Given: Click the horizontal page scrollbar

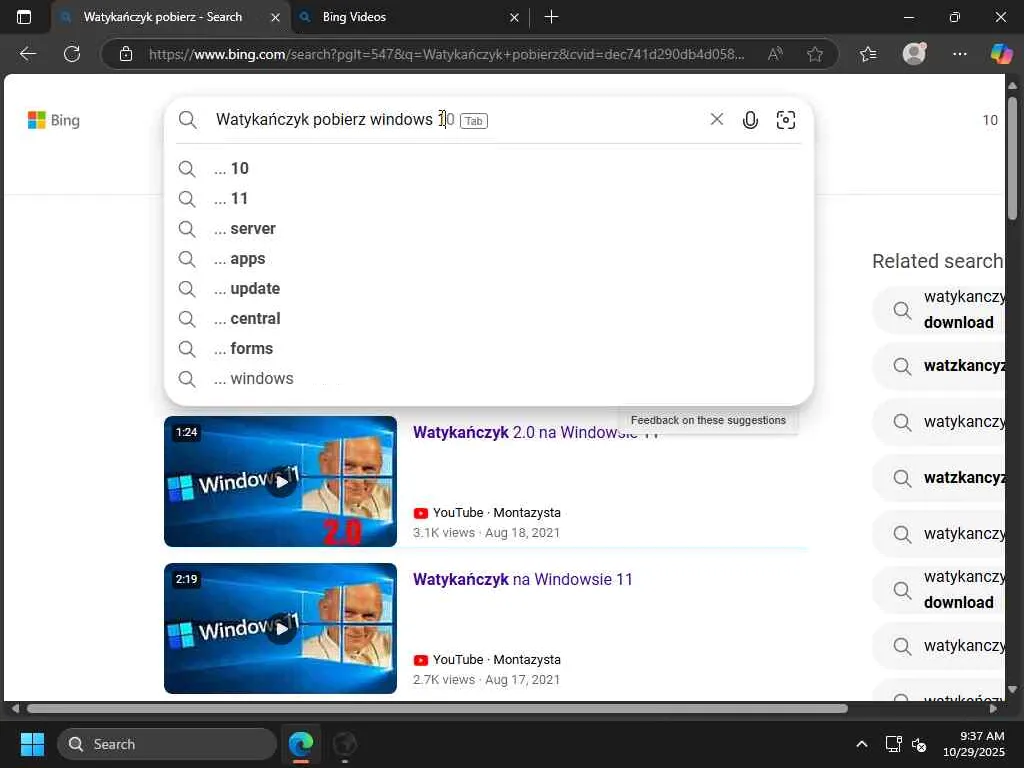Looking at the screenshot, I should click(x=437, y=709).
